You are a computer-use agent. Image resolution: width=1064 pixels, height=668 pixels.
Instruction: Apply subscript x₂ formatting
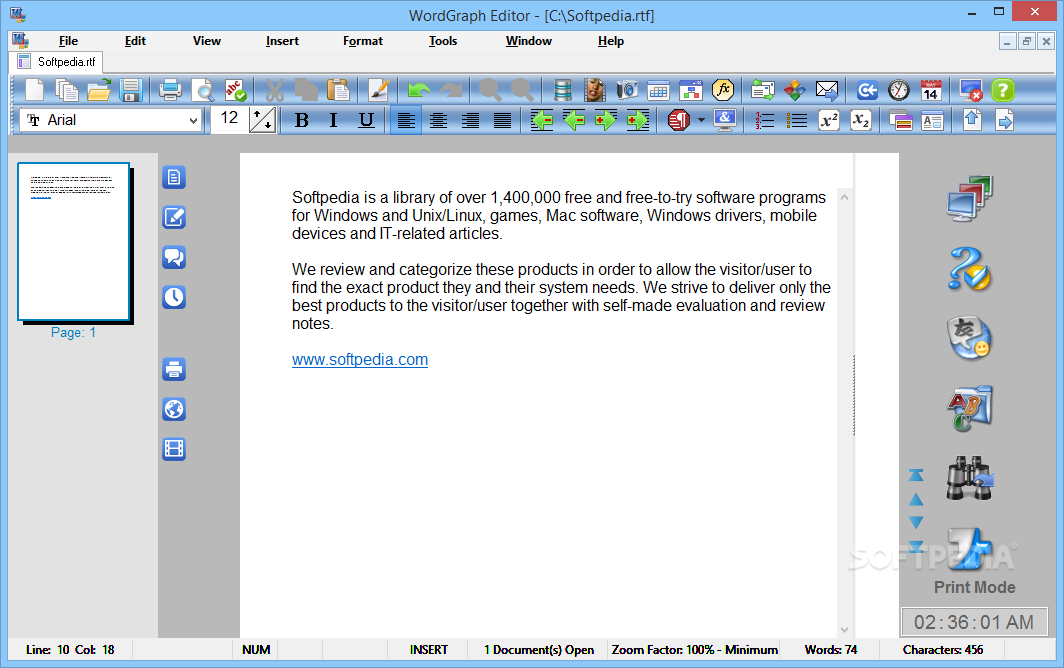860,121
